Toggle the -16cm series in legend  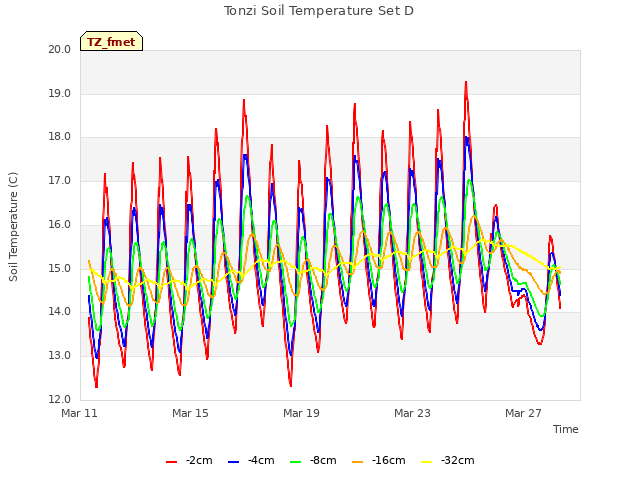(x=379, y=461)
